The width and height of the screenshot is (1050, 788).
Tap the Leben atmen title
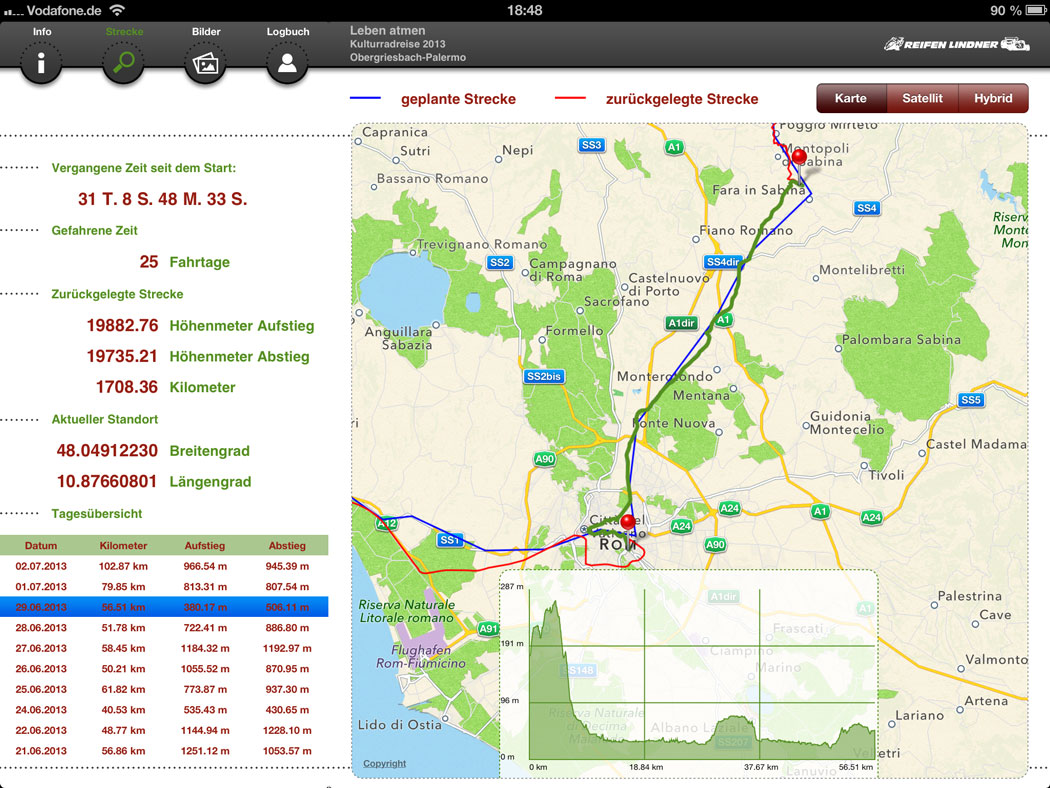(x=387, y=30)
